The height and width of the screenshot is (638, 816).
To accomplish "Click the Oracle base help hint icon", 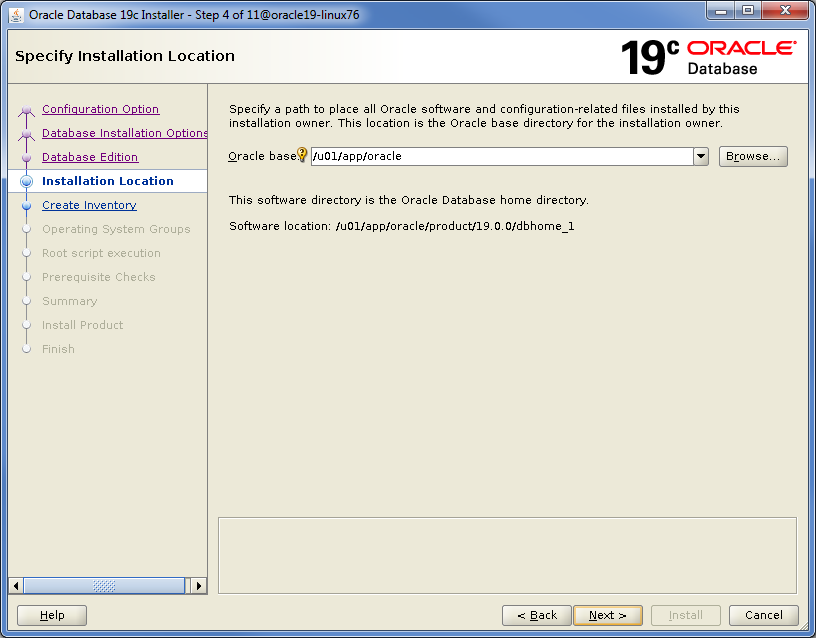I will click(303, 155).
